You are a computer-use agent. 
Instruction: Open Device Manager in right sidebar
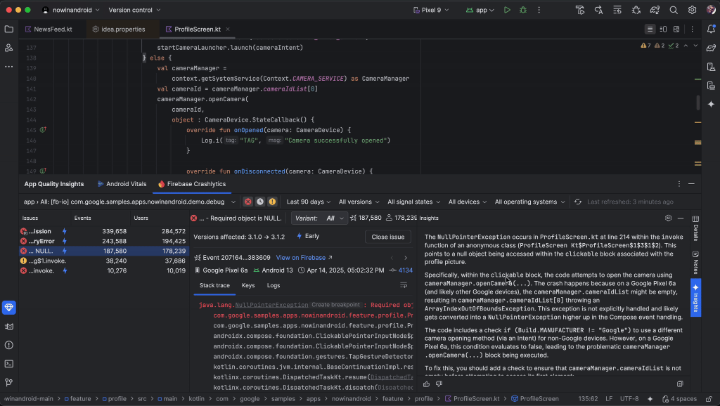click(711, 67)
